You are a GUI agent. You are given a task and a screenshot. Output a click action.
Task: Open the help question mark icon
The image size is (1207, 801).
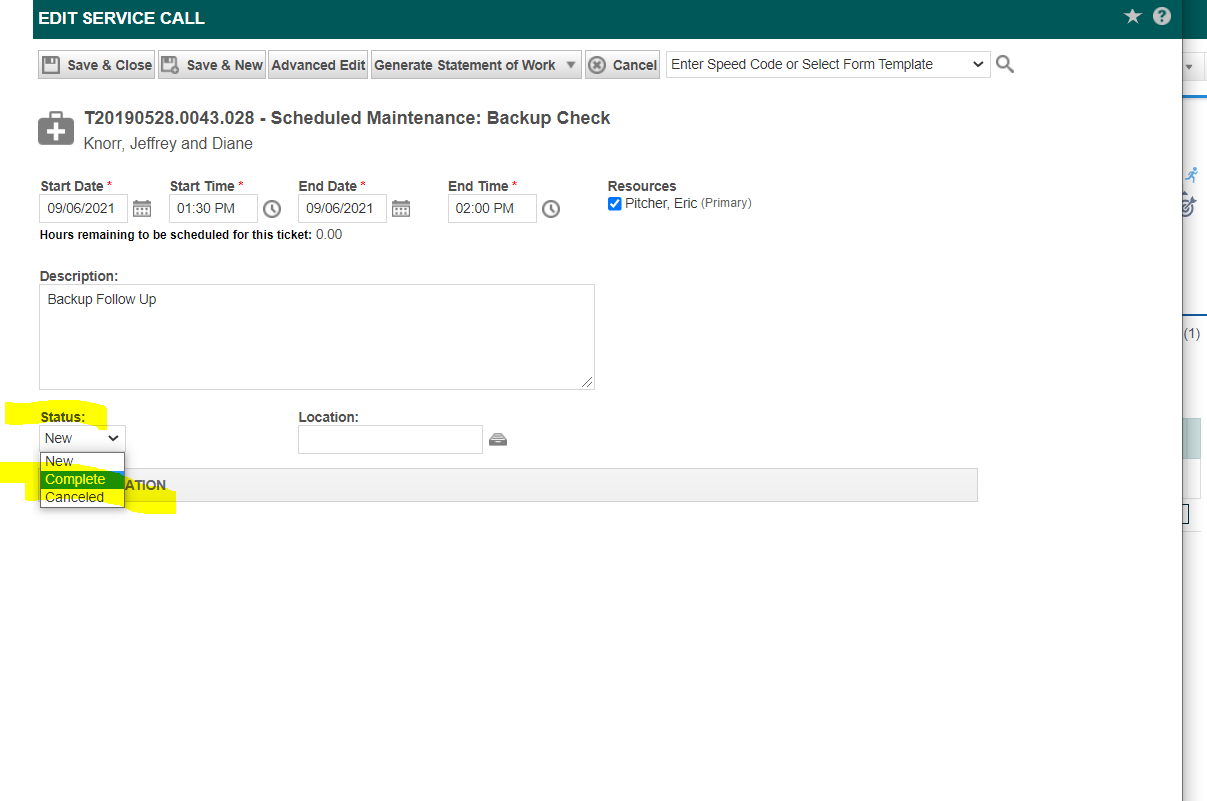[x=1161, y=16]
